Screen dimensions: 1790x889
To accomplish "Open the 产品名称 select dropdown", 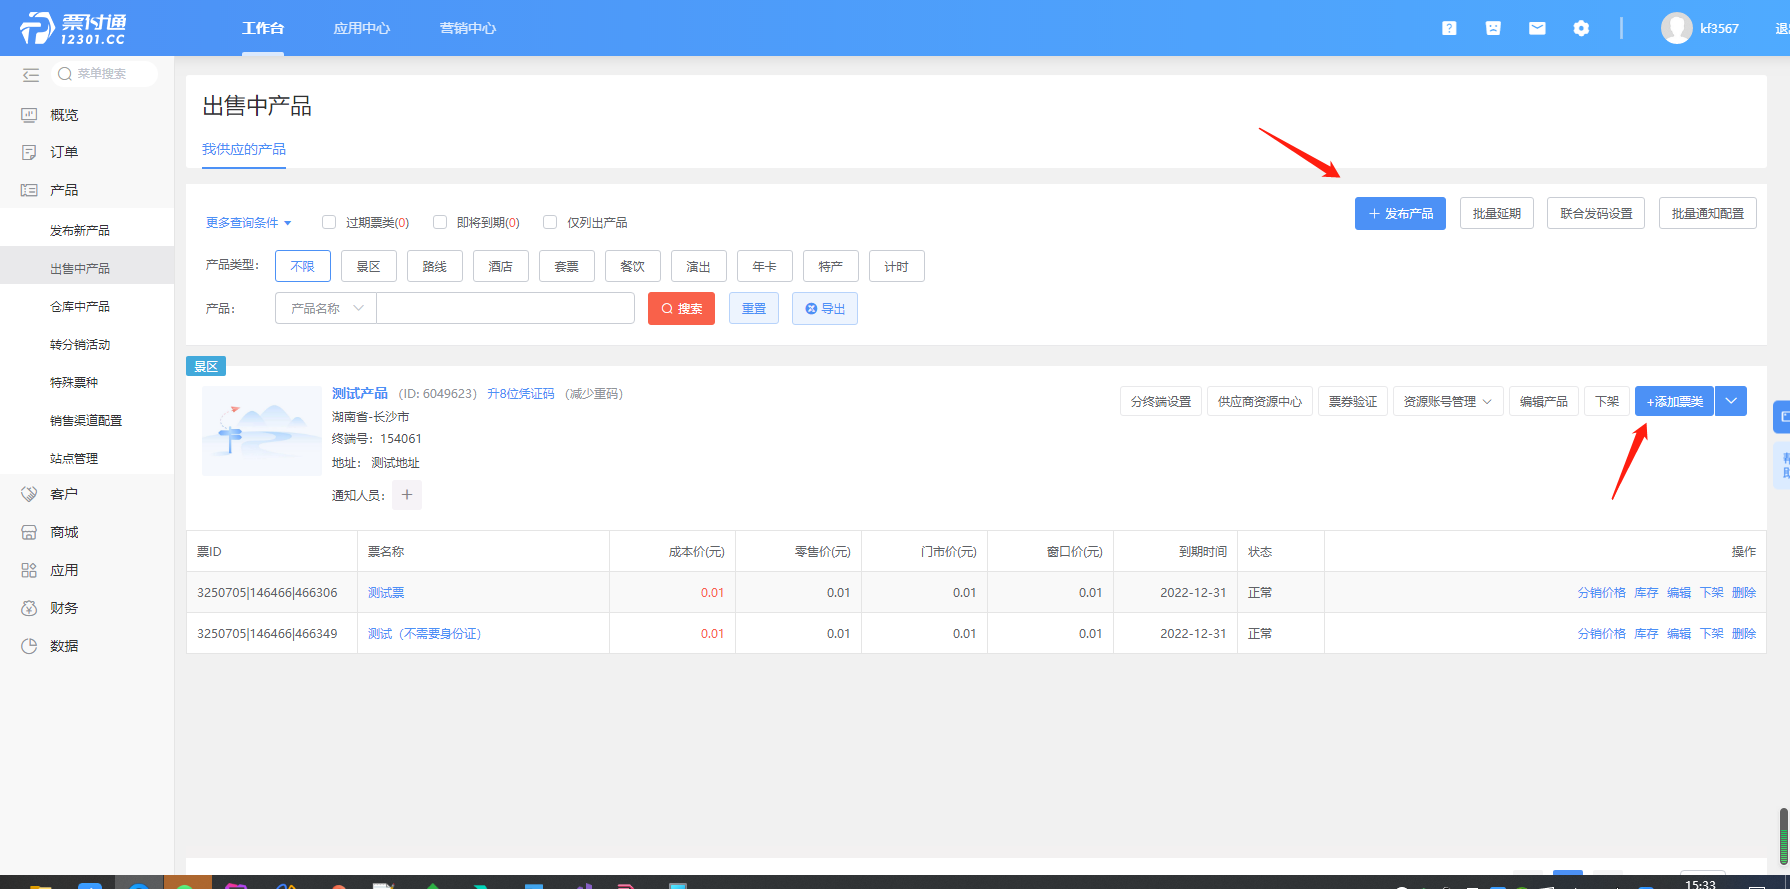I will 326,308.
